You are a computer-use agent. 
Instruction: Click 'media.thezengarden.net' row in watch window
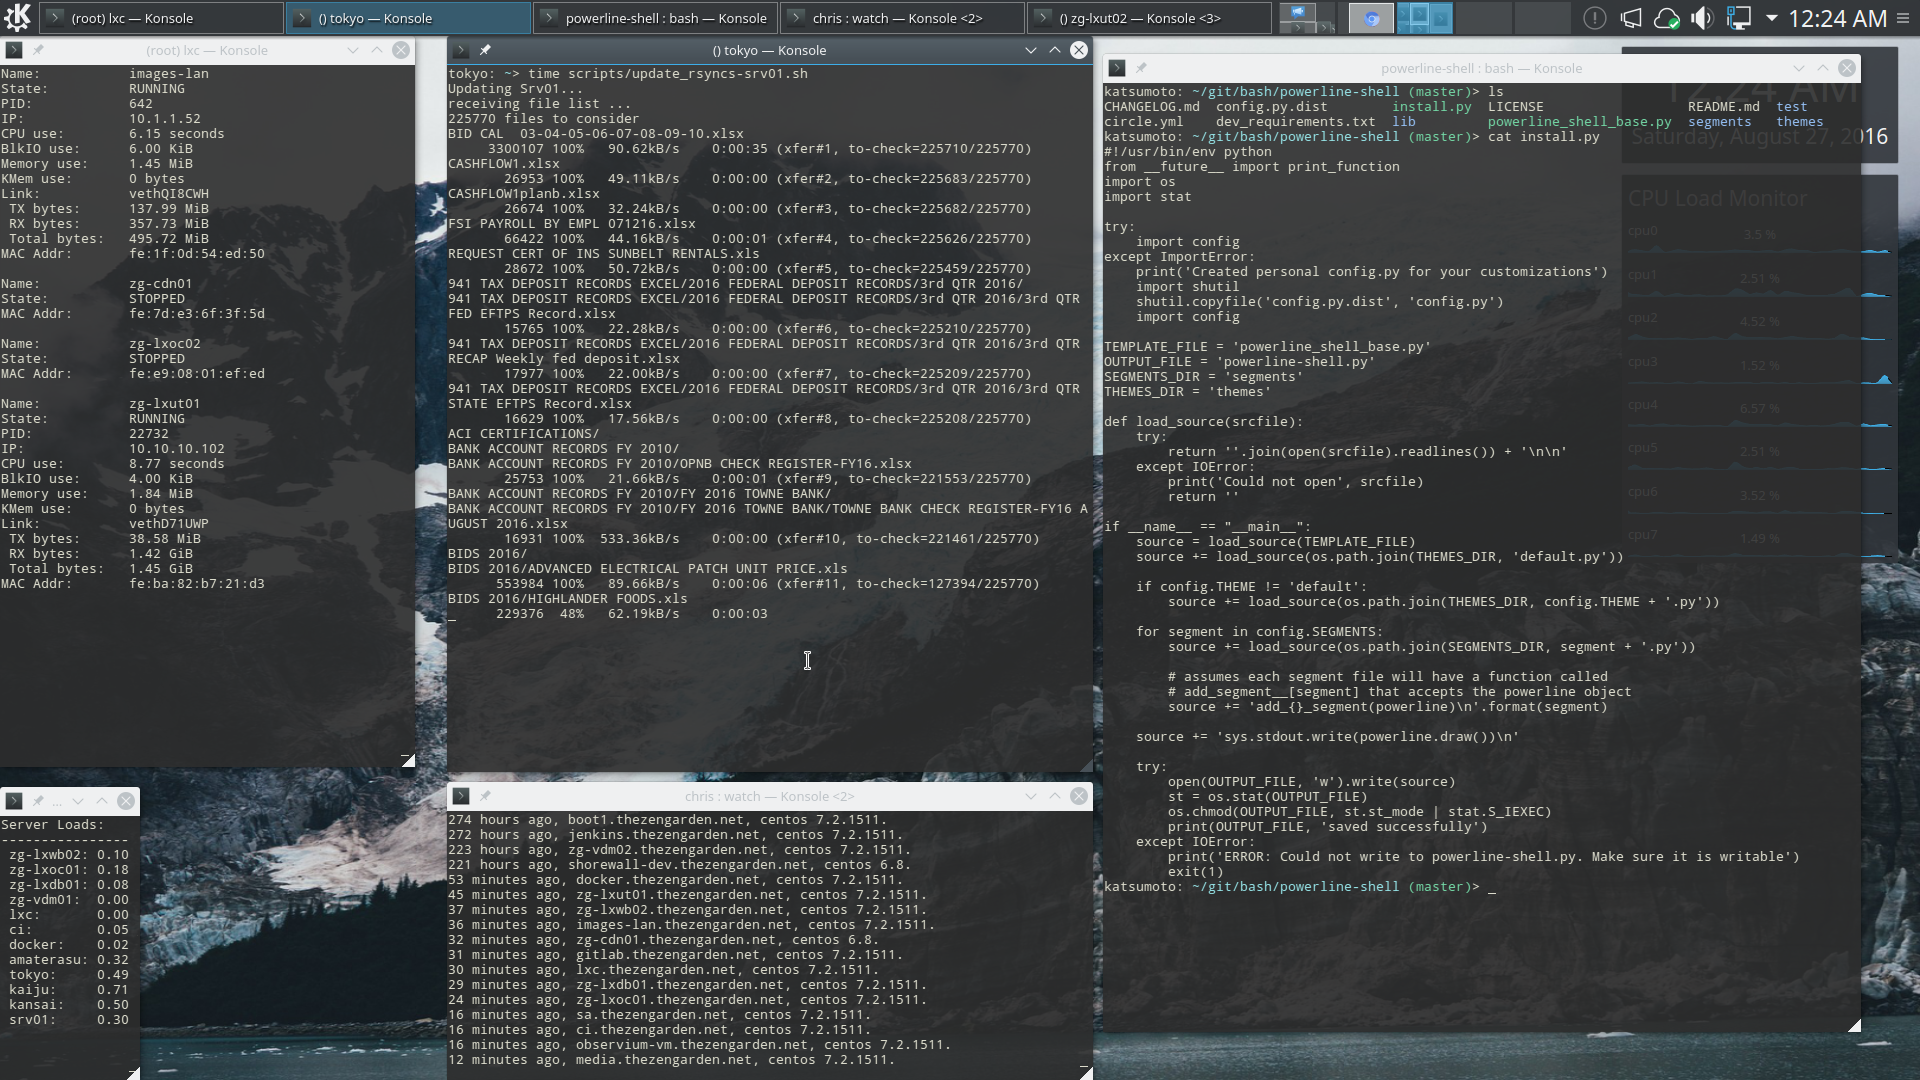[671, 1060]
